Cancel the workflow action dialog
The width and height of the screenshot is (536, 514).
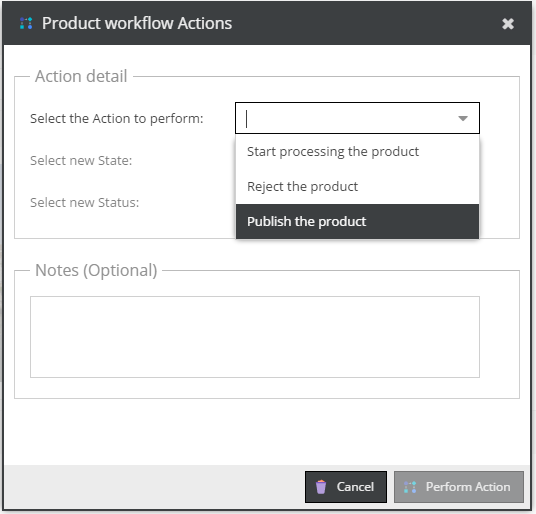[x=346, y=487]
